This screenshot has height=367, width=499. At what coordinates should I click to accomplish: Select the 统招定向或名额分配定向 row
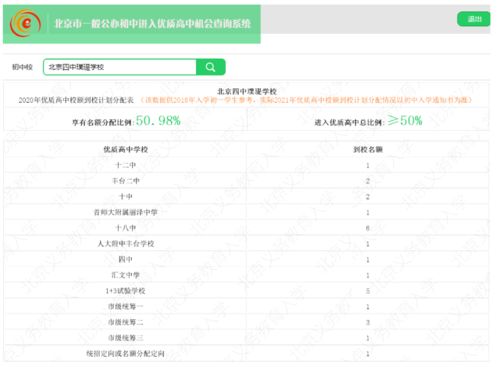coord(247,353)
